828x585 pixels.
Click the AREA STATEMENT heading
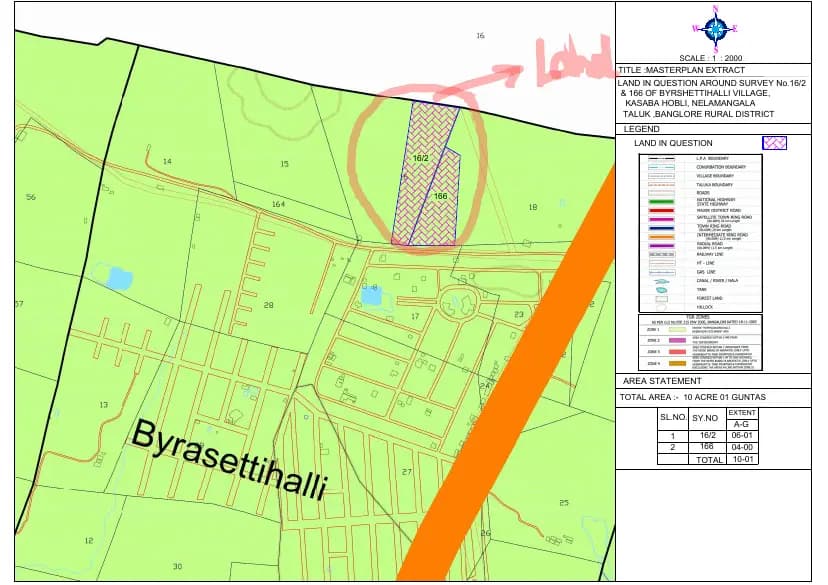coord(662,381)
